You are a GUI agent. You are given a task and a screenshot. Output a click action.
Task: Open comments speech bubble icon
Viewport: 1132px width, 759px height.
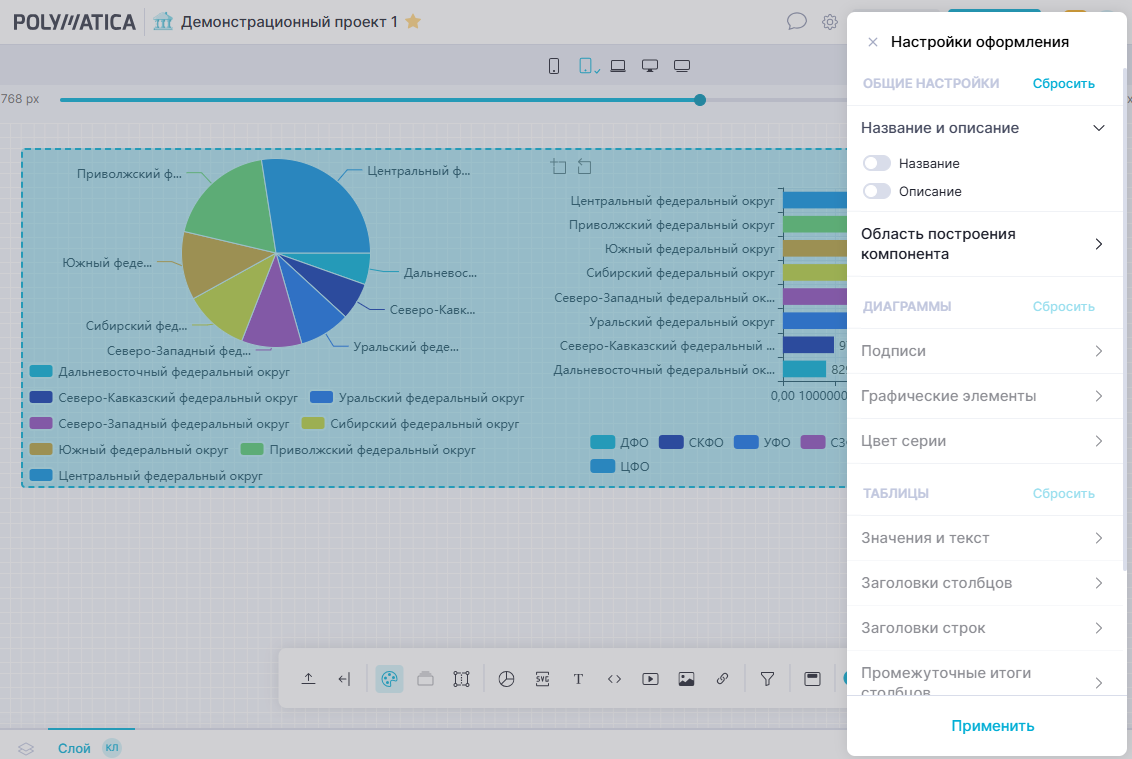(x=797, y=21)
